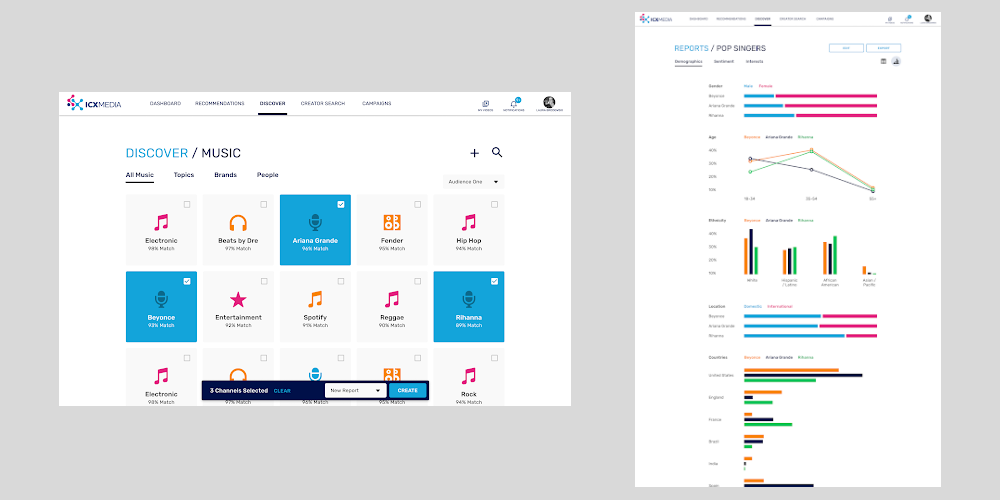Image resolution: width=1000 pixels, height=500 pixels.
Task: Check the Rock card checkbox
Action: coord(494,358)
